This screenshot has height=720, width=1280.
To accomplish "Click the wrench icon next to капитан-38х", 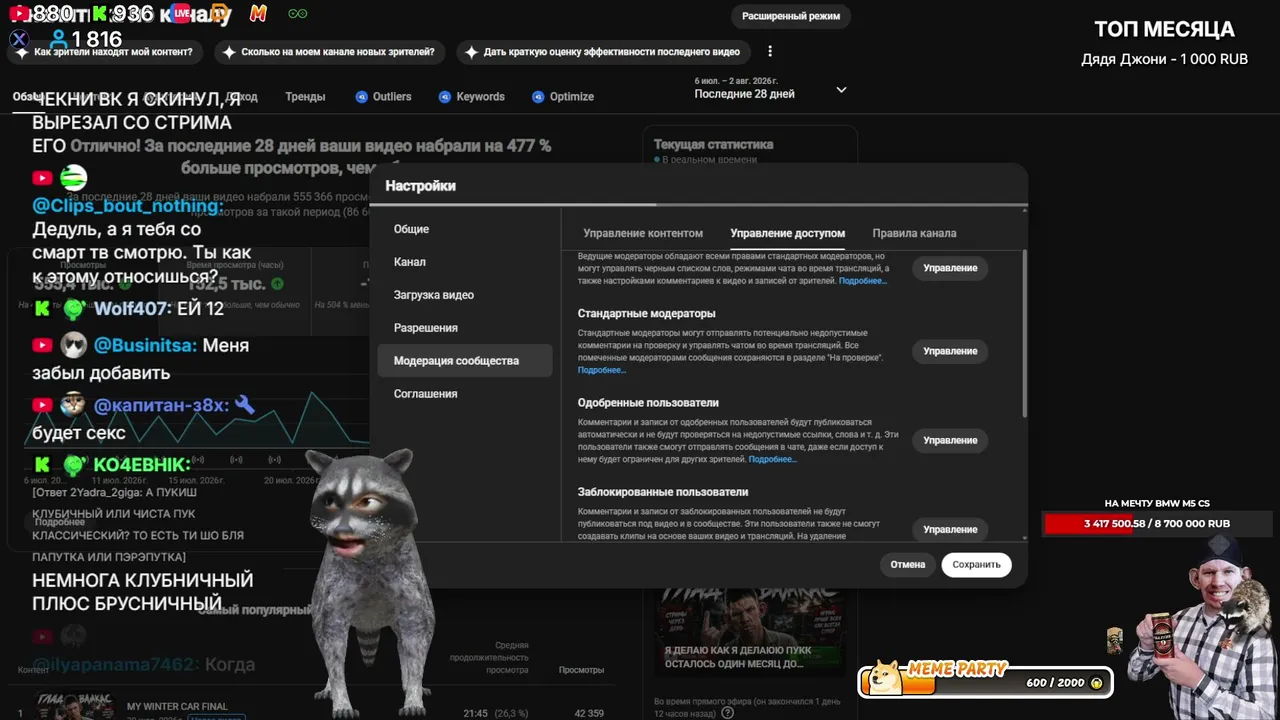I will click(244, 405).
